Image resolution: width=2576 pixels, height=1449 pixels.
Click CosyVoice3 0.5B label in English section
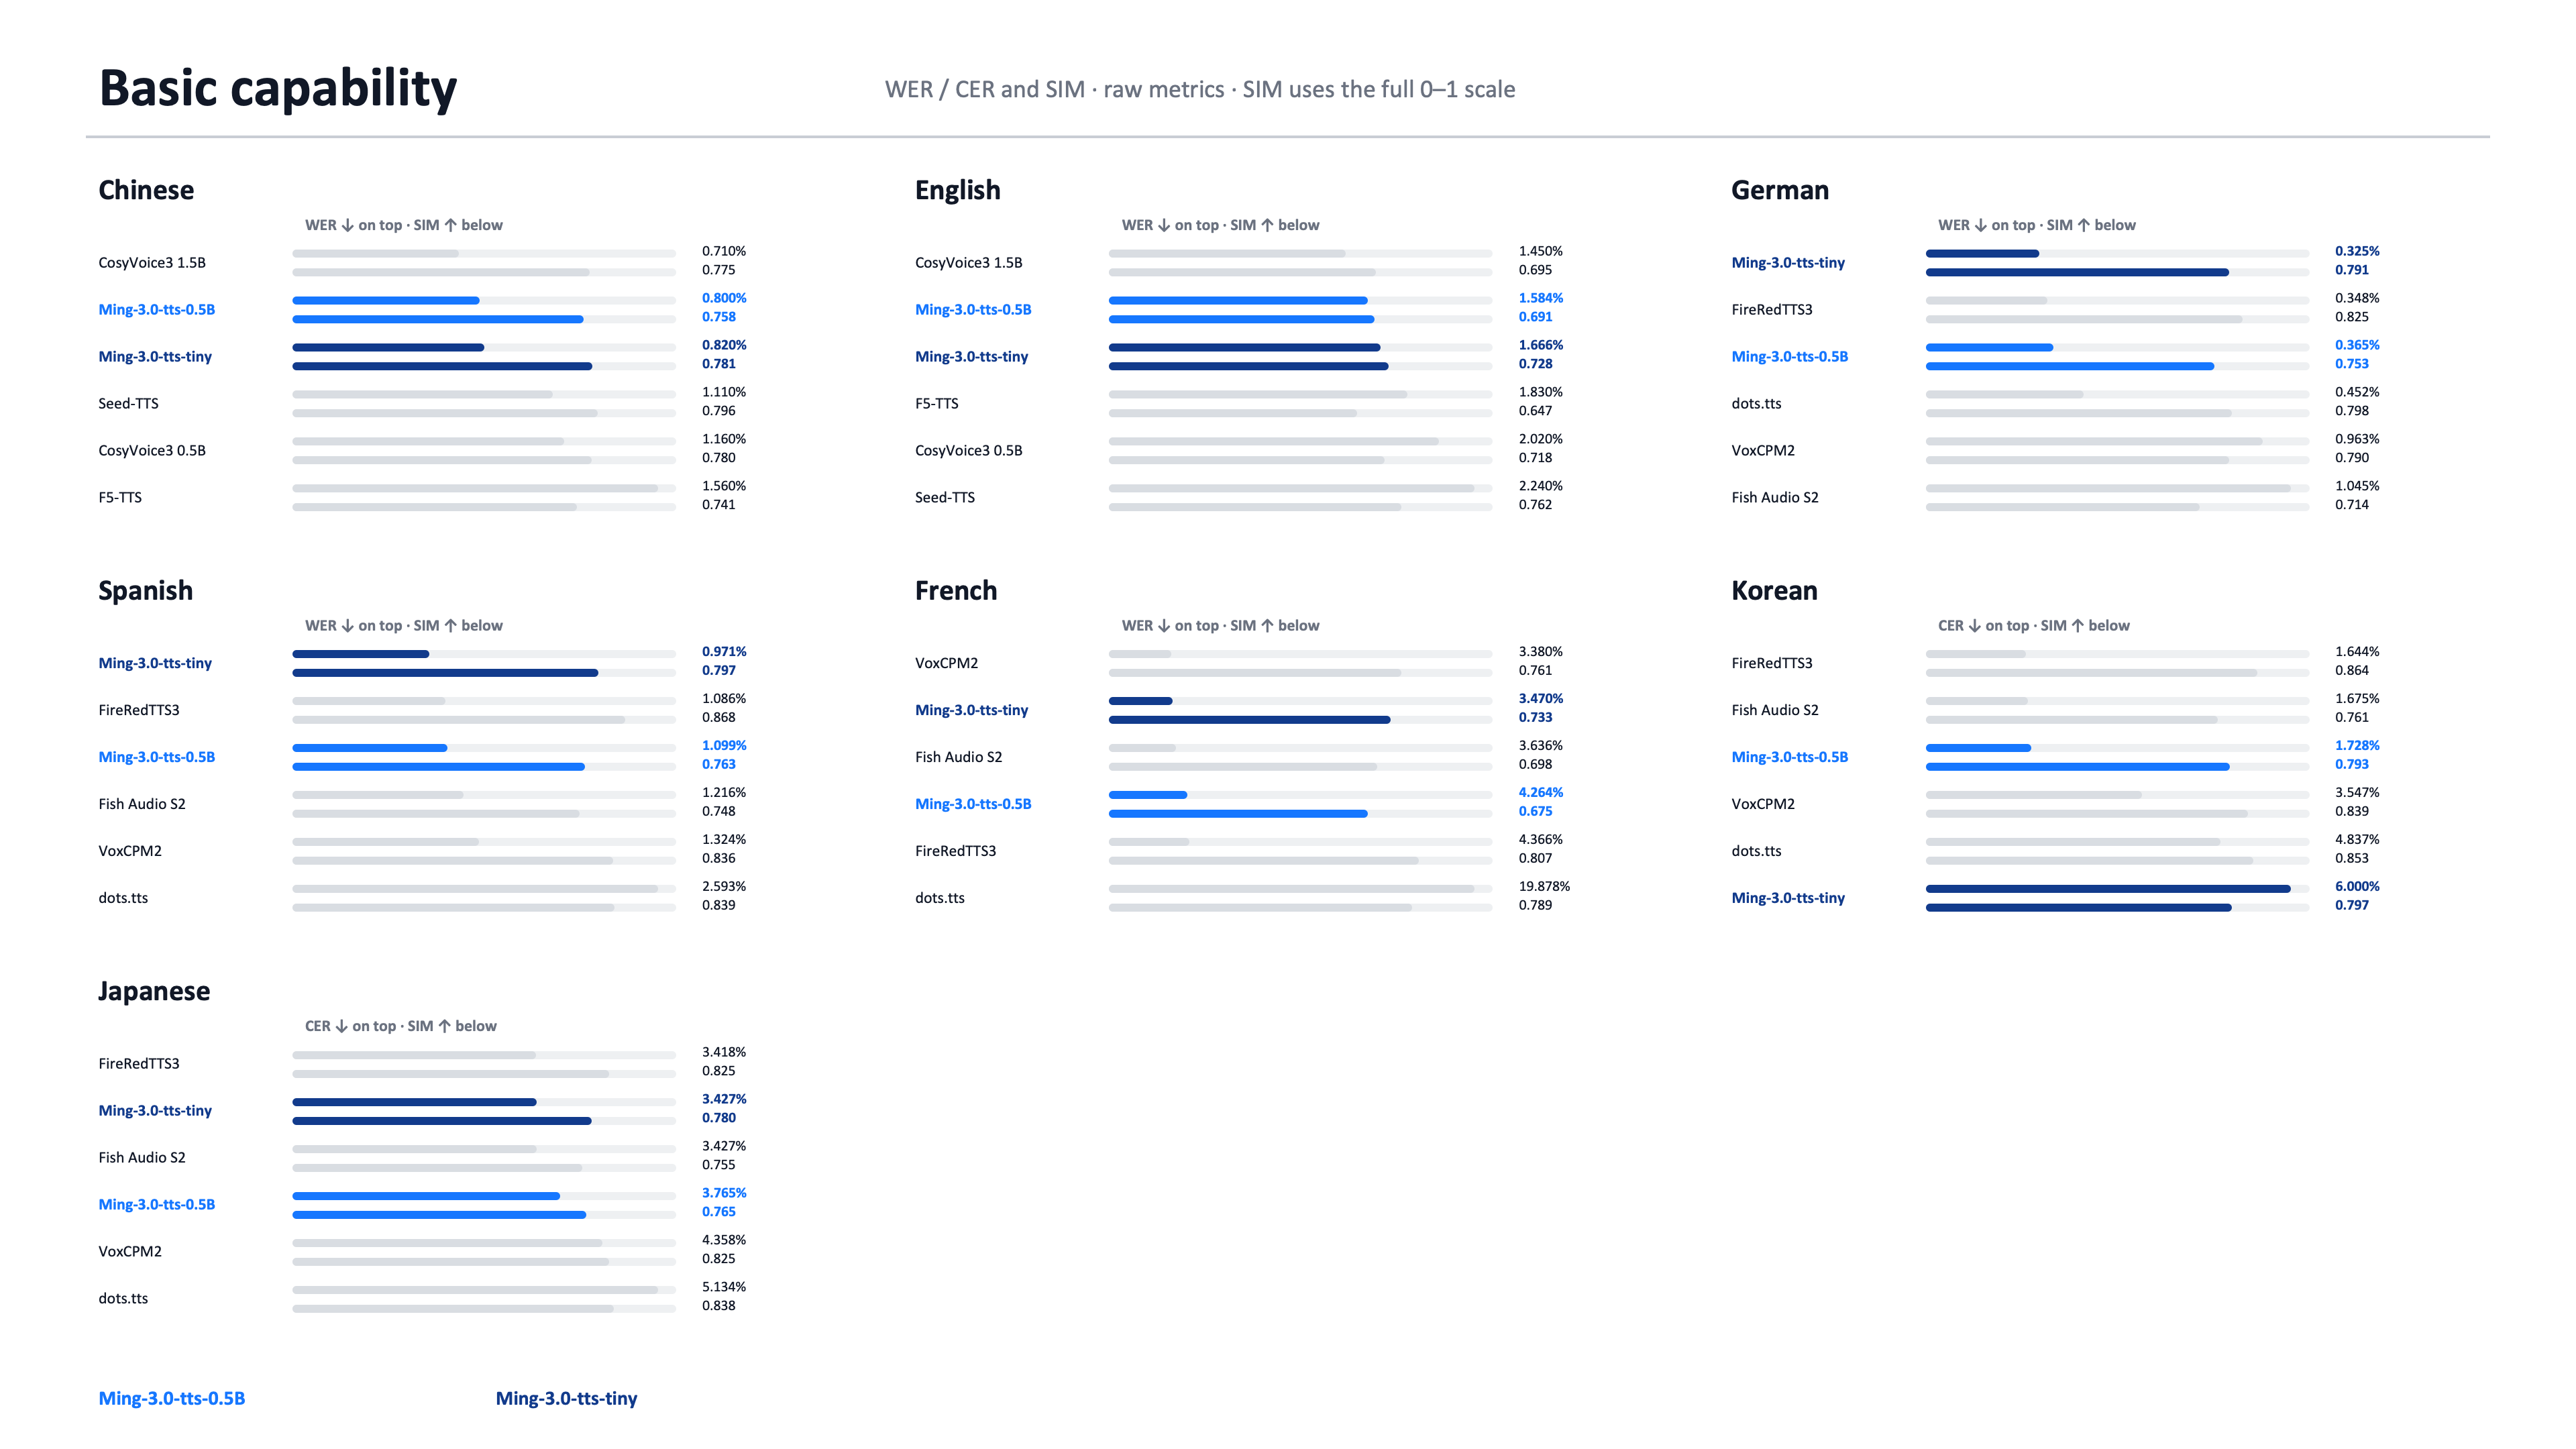tap(968, 450)
